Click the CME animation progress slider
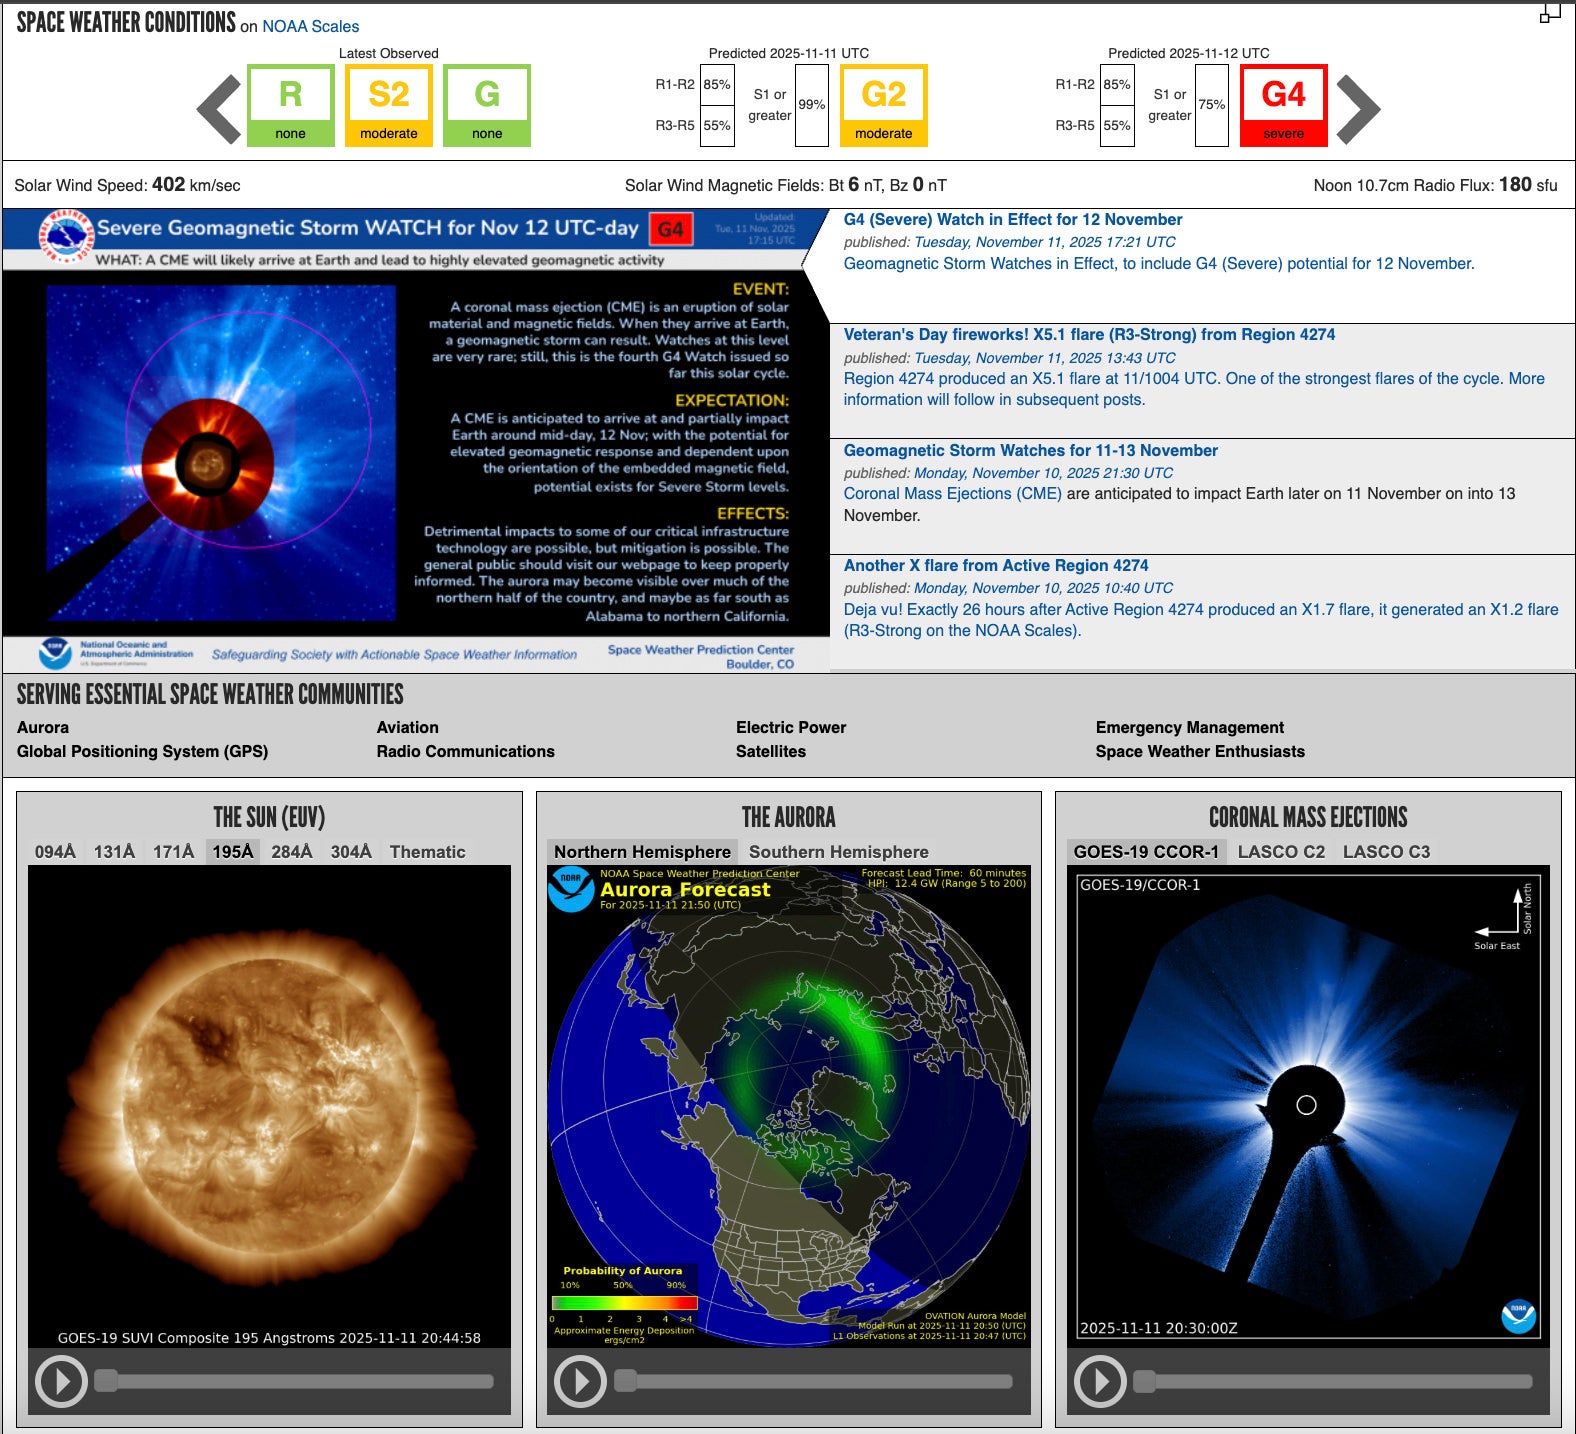This screenshot has width=1576, height=1434. (x=1333, y=1381)
